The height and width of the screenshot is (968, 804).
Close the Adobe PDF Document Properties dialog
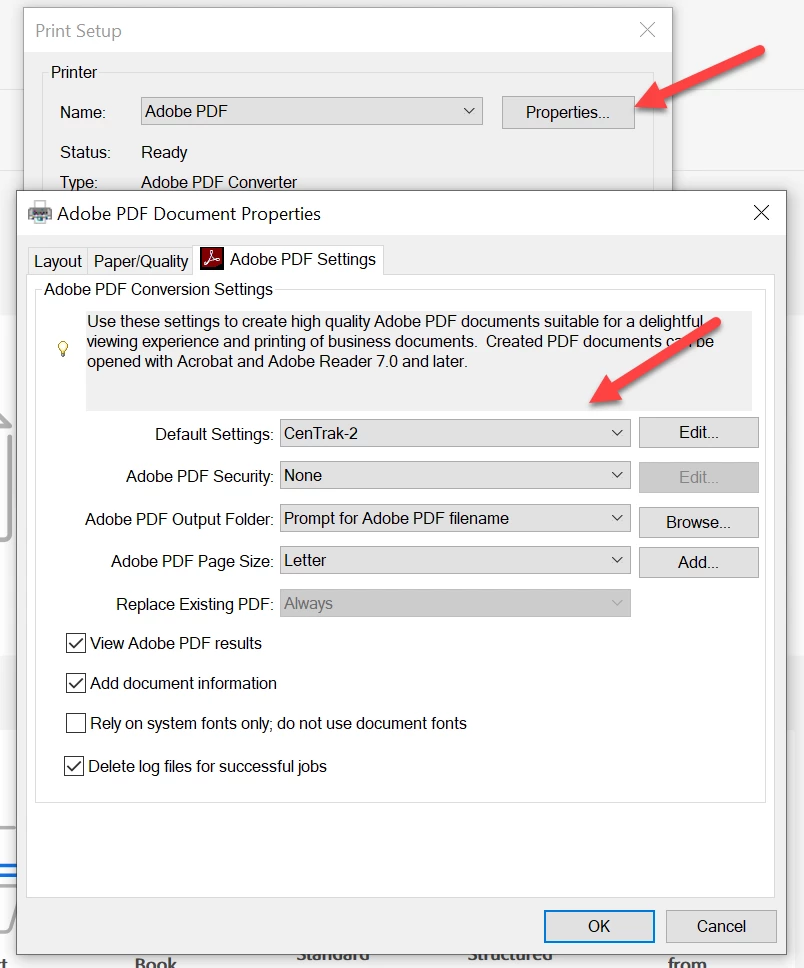(x=761, y=213)
